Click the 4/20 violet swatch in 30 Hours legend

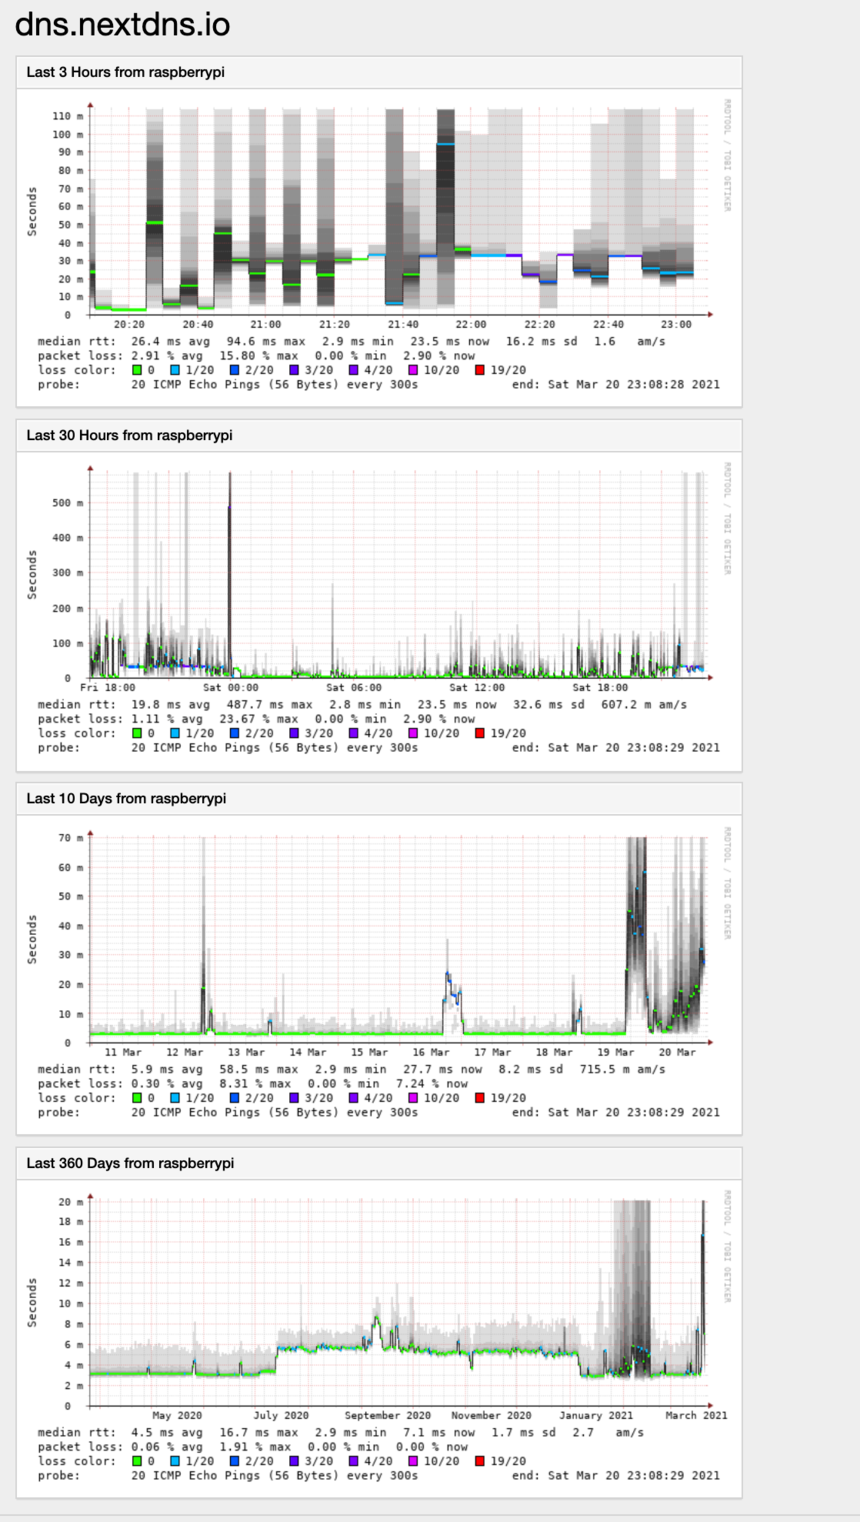coord(354,733)
